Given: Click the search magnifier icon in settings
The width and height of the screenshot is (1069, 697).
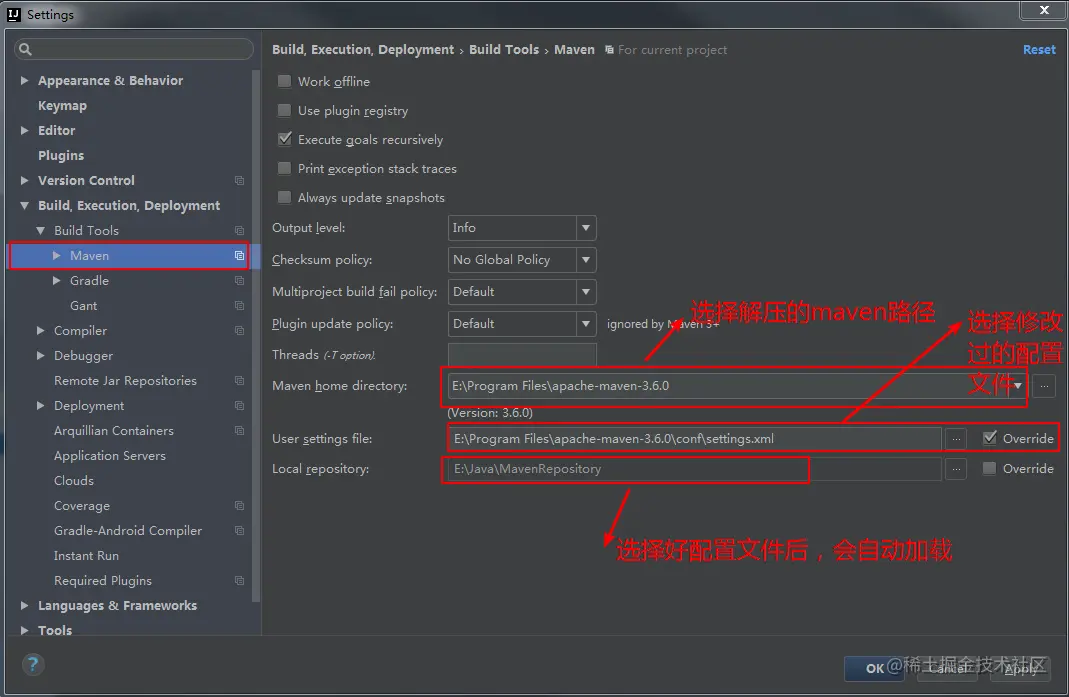Looking at the screenshot, I should tap(25, 49).
